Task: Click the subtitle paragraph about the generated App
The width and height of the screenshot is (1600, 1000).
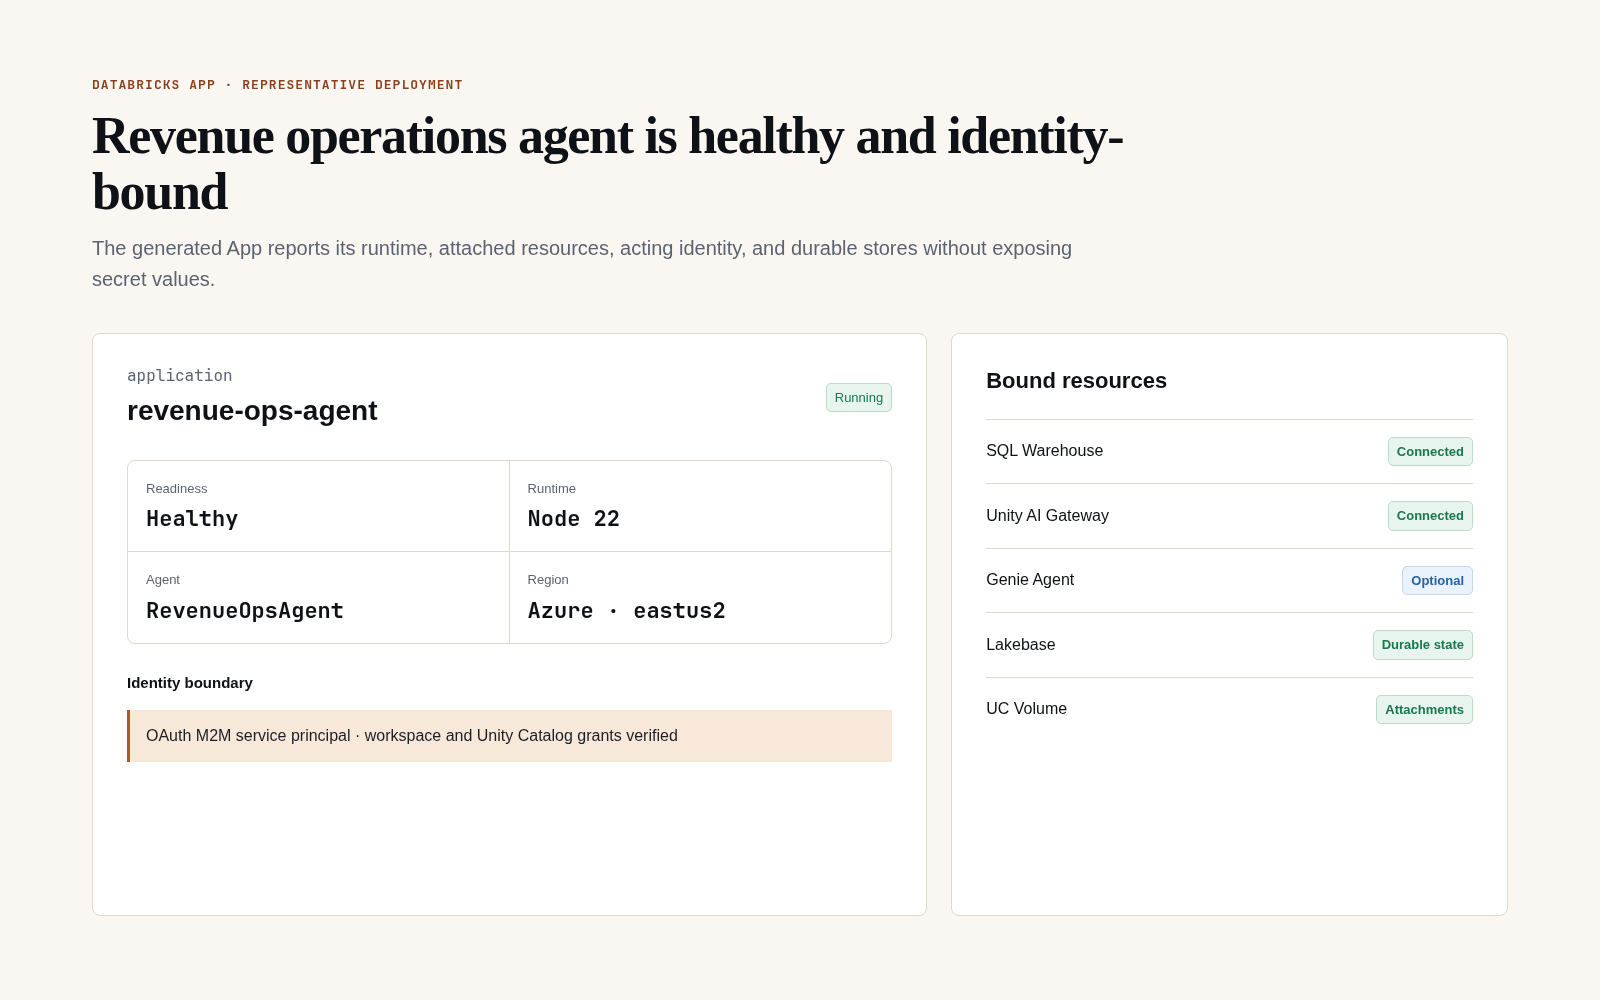Action: pos(582,264)
